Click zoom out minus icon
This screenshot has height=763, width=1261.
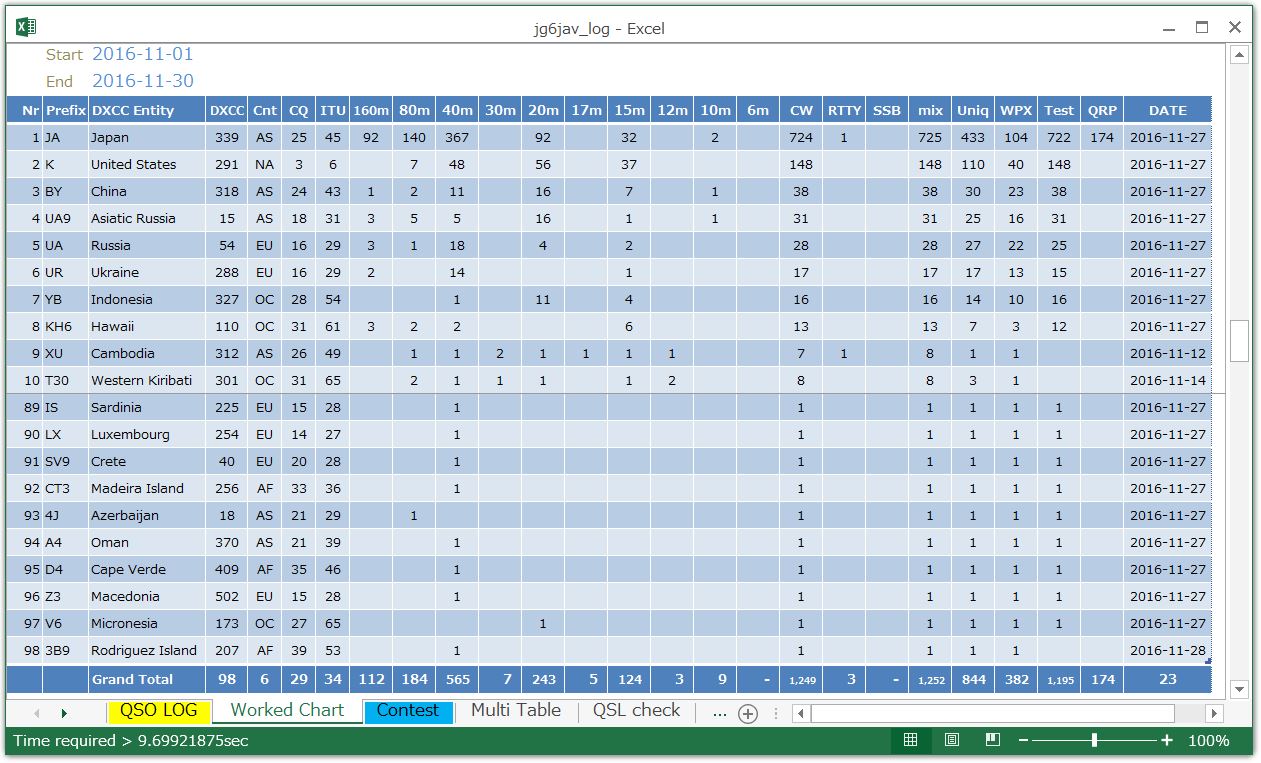tap(1025, 741)
